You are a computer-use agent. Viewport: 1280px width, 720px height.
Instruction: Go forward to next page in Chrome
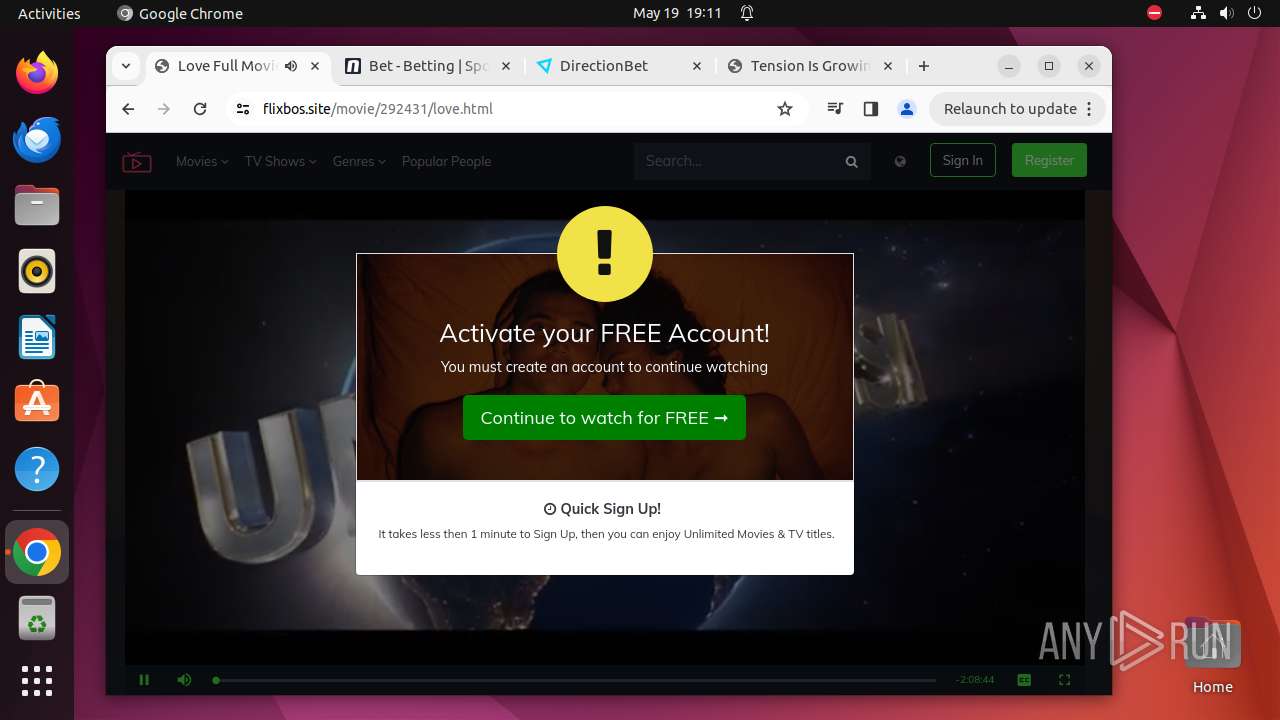pos(164,109)
